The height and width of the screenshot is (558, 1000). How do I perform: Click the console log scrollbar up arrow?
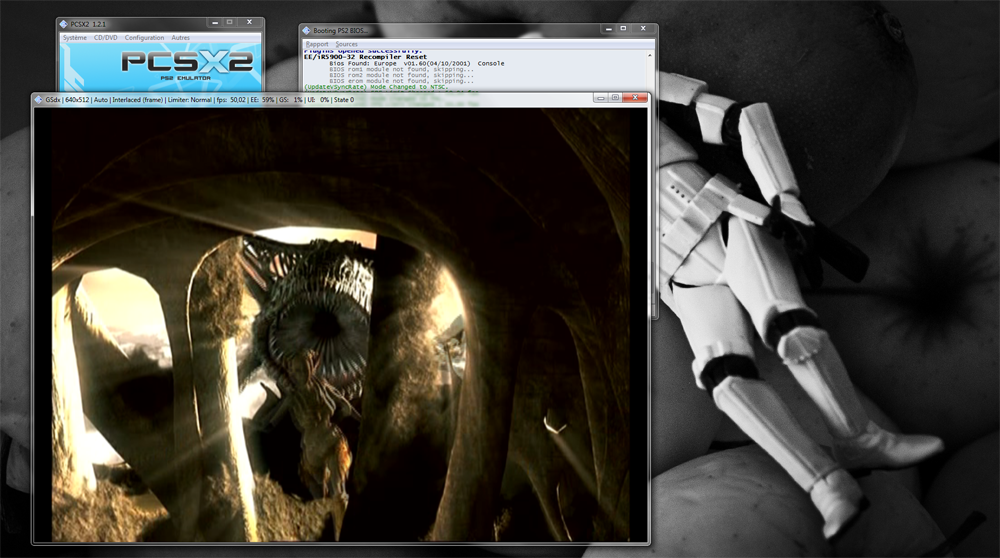650,56
